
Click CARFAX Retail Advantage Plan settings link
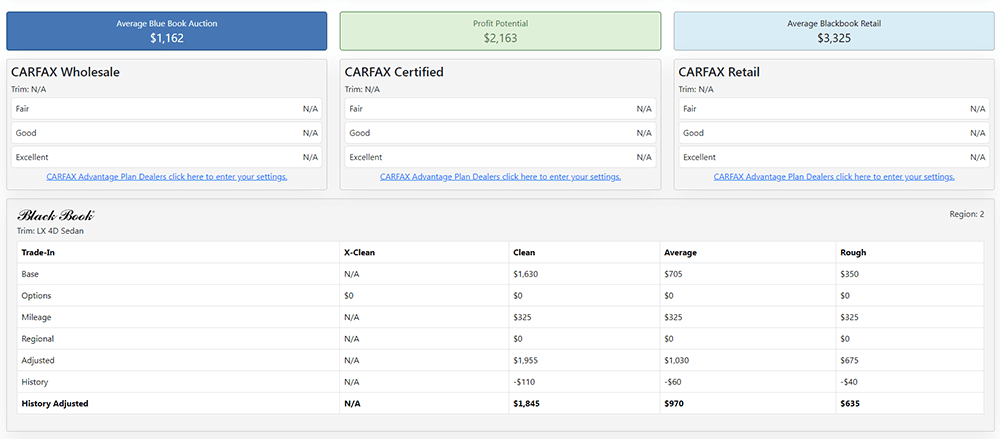(x=834, y=177)
